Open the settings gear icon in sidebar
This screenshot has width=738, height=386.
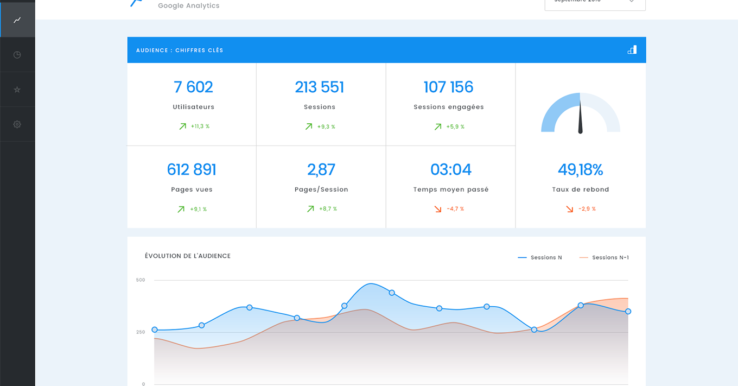pos(17,124)
